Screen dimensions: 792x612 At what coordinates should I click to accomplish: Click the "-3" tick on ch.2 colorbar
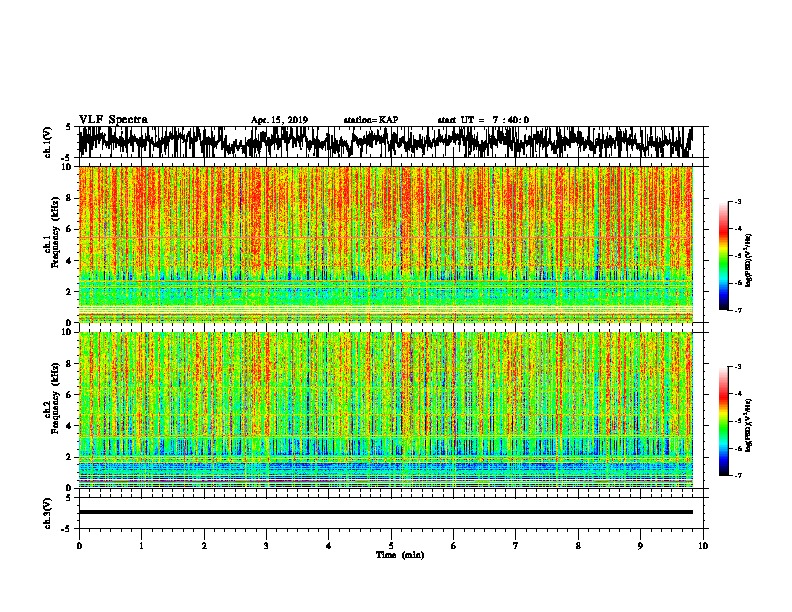(737, 367)
